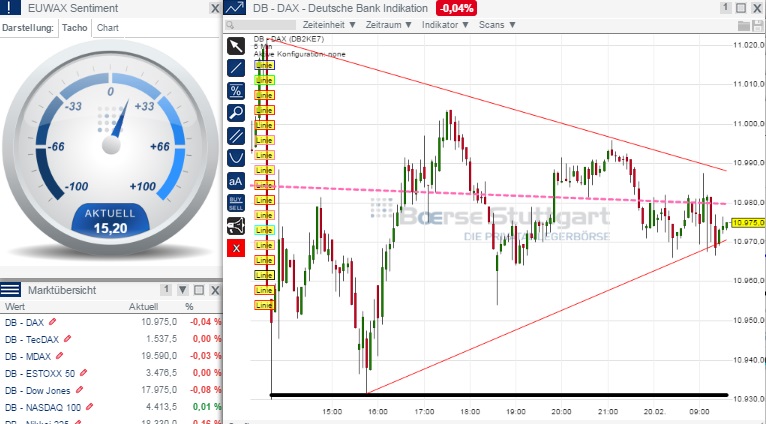766x424 pixels.
Task: Click the pencil icon next to DB - Dow Jones
Action: click(79, 390)
